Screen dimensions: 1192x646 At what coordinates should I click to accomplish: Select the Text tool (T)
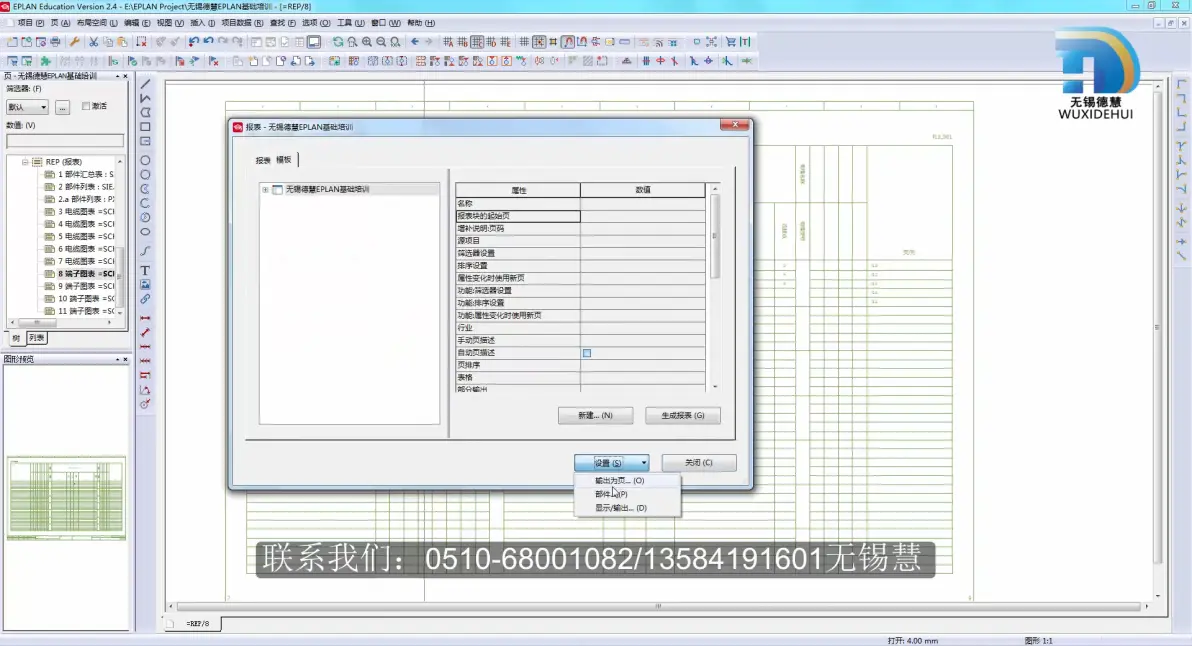[x=145, y=271]
